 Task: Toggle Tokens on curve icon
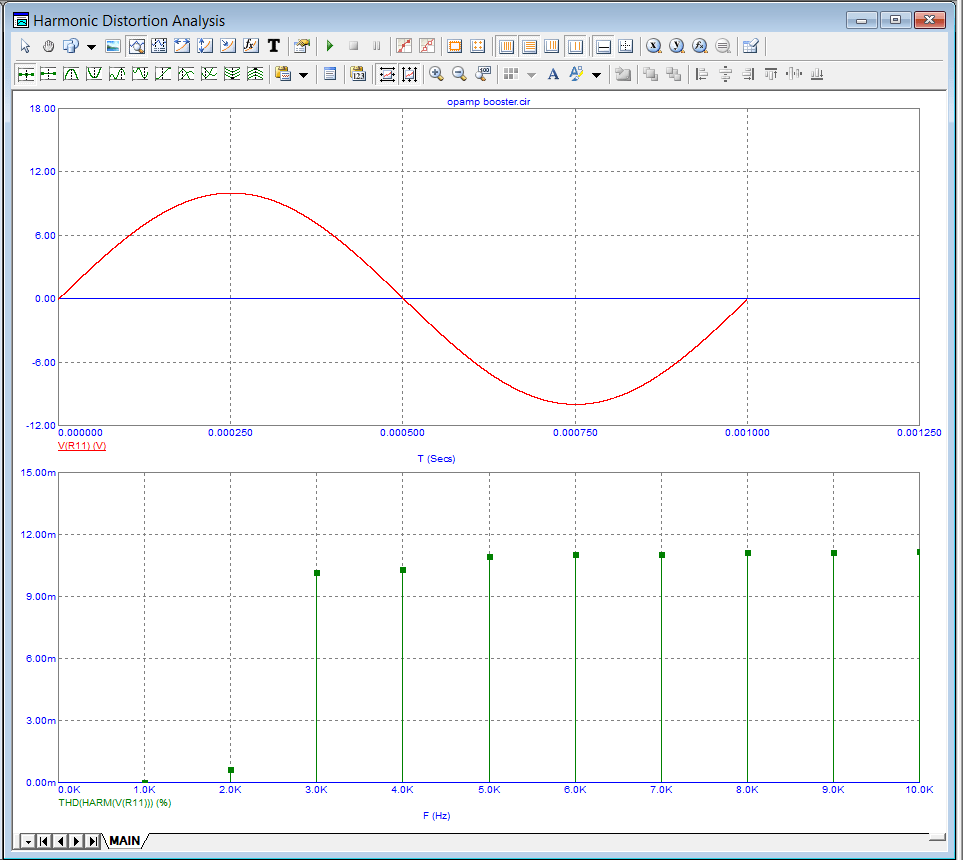click(x=427, y=46)
